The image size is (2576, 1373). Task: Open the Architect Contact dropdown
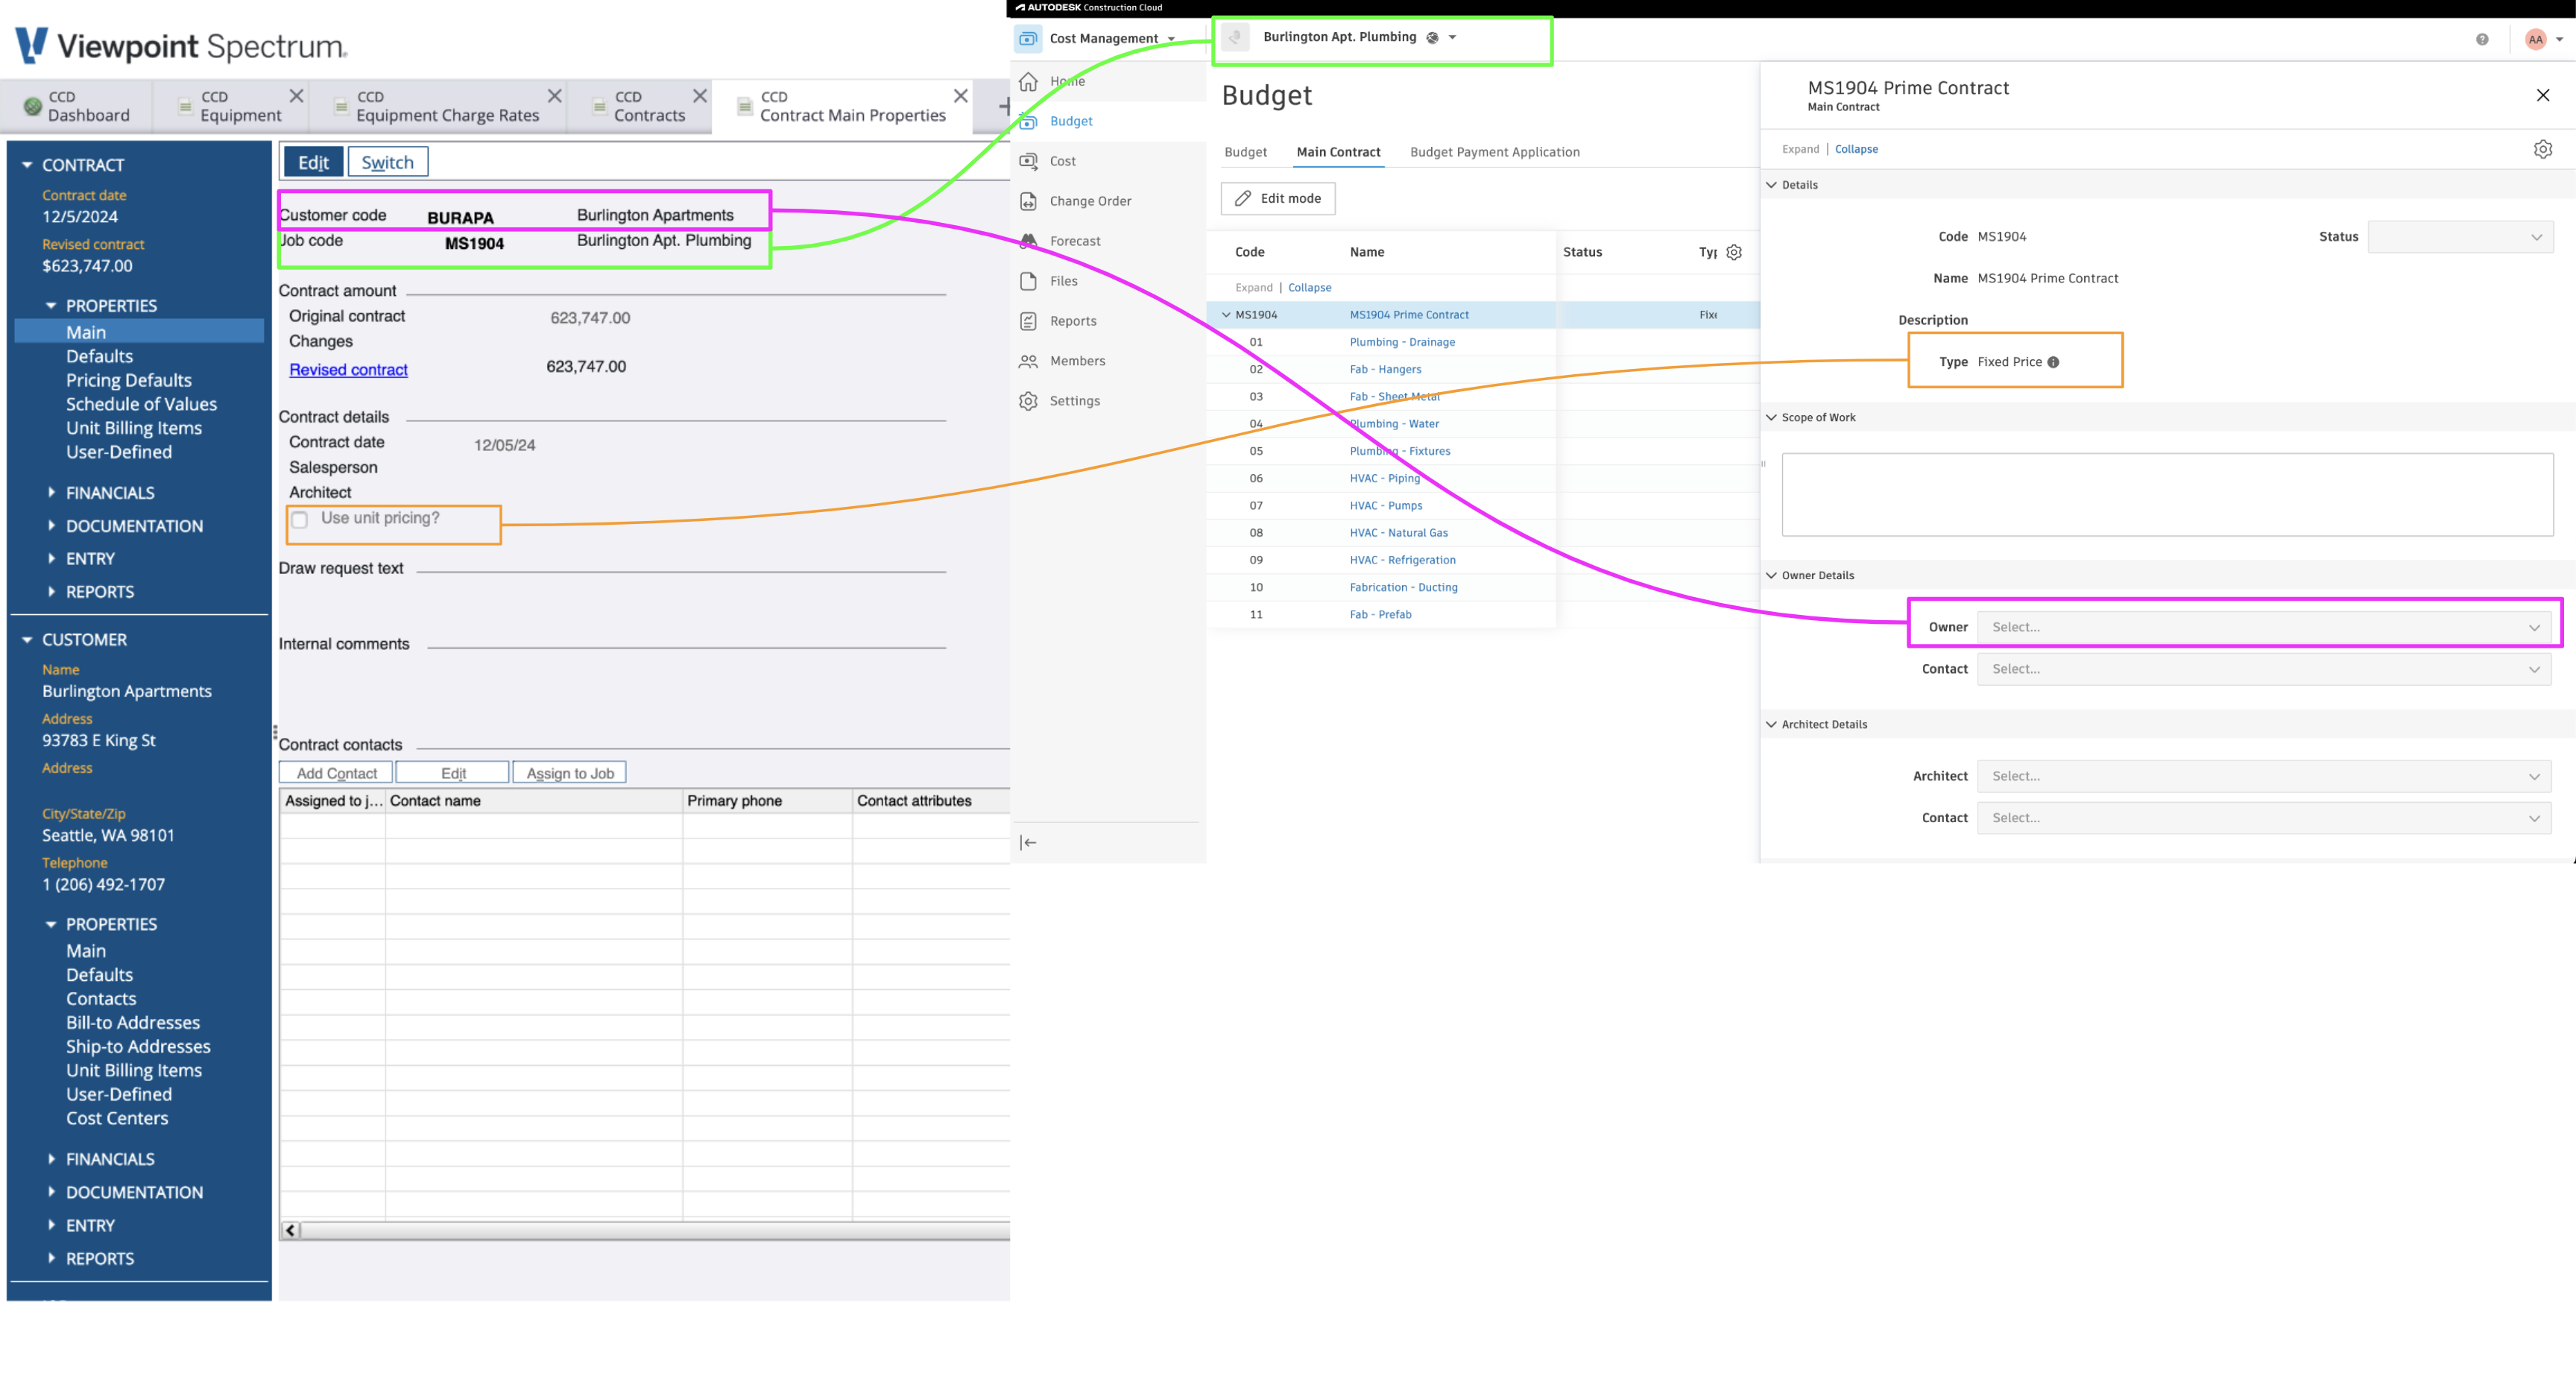[2264, 818]
